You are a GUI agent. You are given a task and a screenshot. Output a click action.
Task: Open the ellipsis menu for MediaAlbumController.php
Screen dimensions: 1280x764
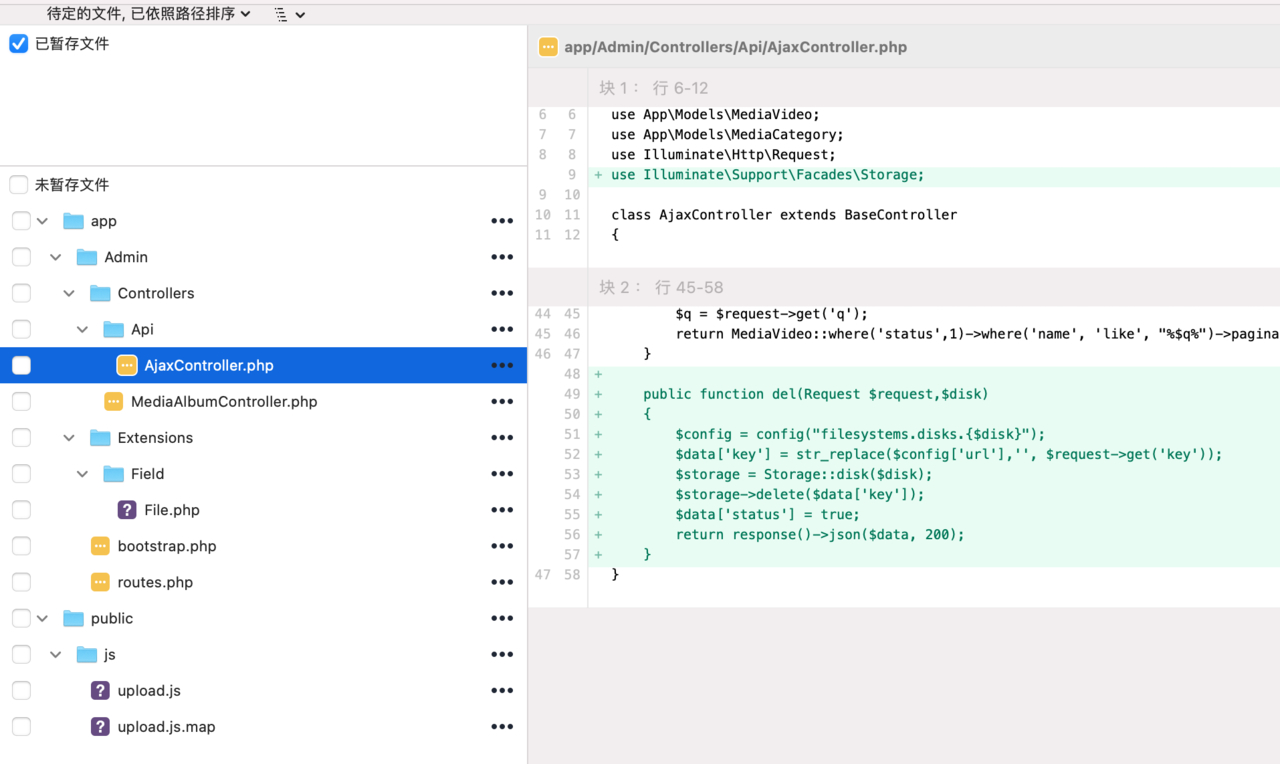[x=502, y=402]
